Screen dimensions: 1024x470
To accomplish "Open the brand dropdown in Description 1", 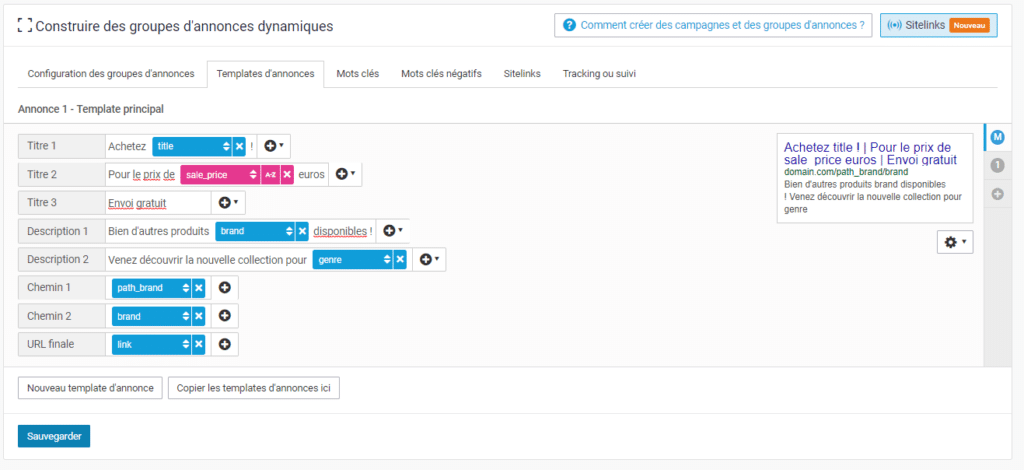I will point(255,231).
